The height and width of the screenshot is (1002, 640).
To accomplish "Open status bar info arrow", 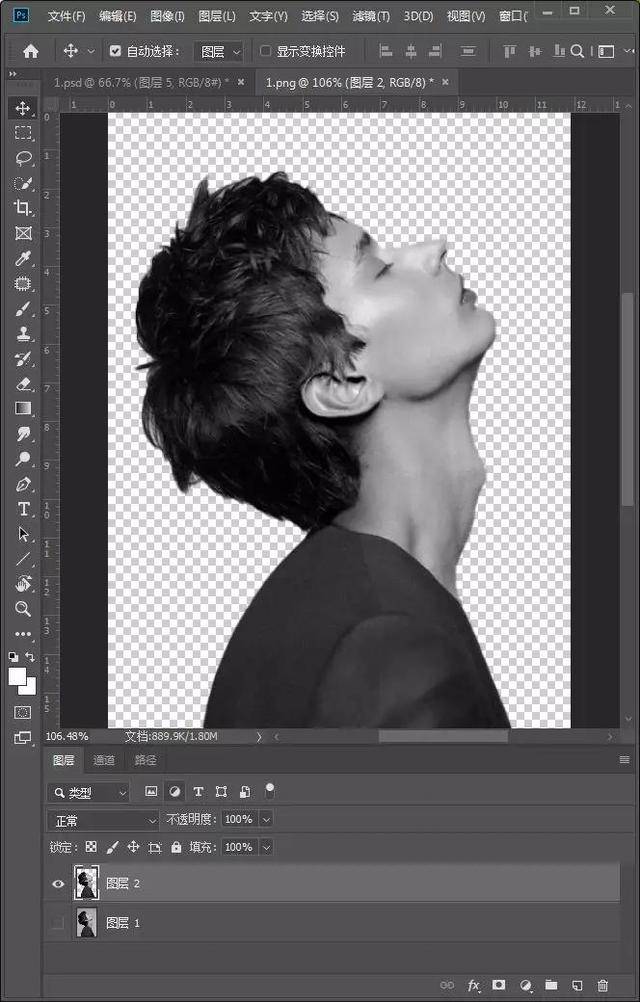I will 259,737.
